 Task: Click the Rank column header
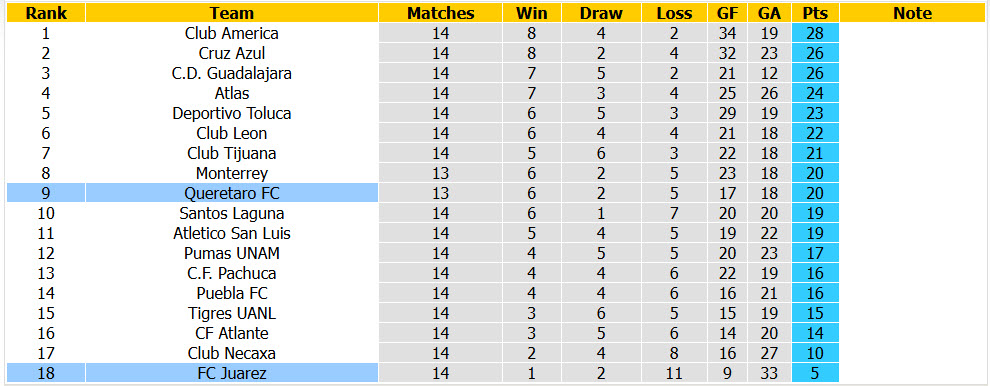[46, 13]
